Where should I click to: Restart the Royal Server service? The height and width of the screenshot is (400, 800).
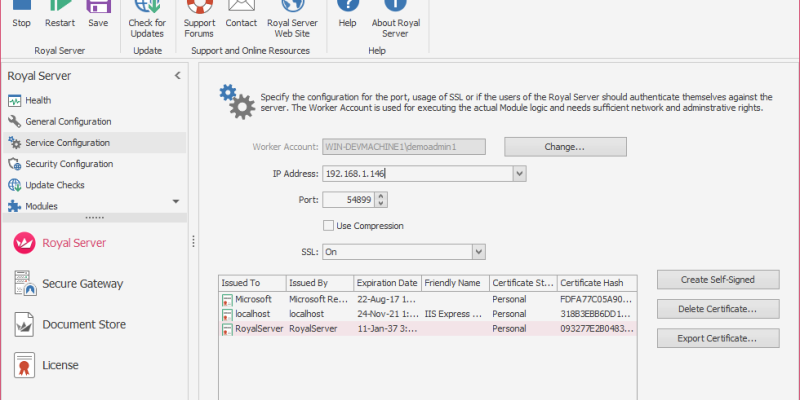point(60,8)
